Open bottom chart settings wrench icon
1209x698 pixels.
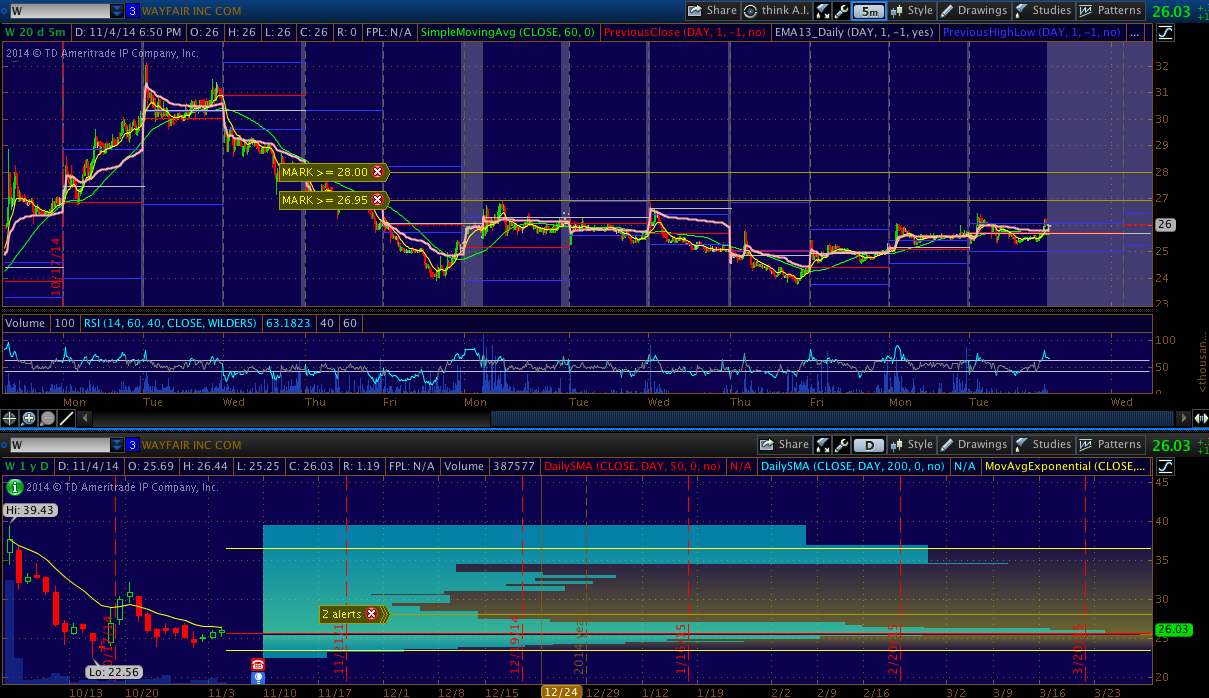pos(841,445)
